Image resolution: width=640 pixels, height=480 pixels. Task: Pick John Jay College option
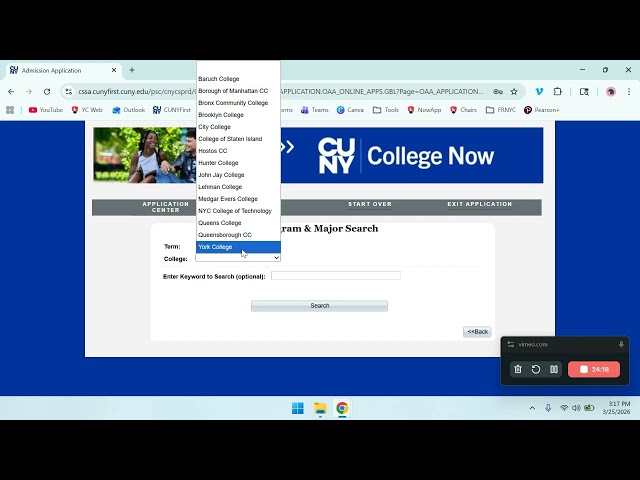tap(238, 175)
